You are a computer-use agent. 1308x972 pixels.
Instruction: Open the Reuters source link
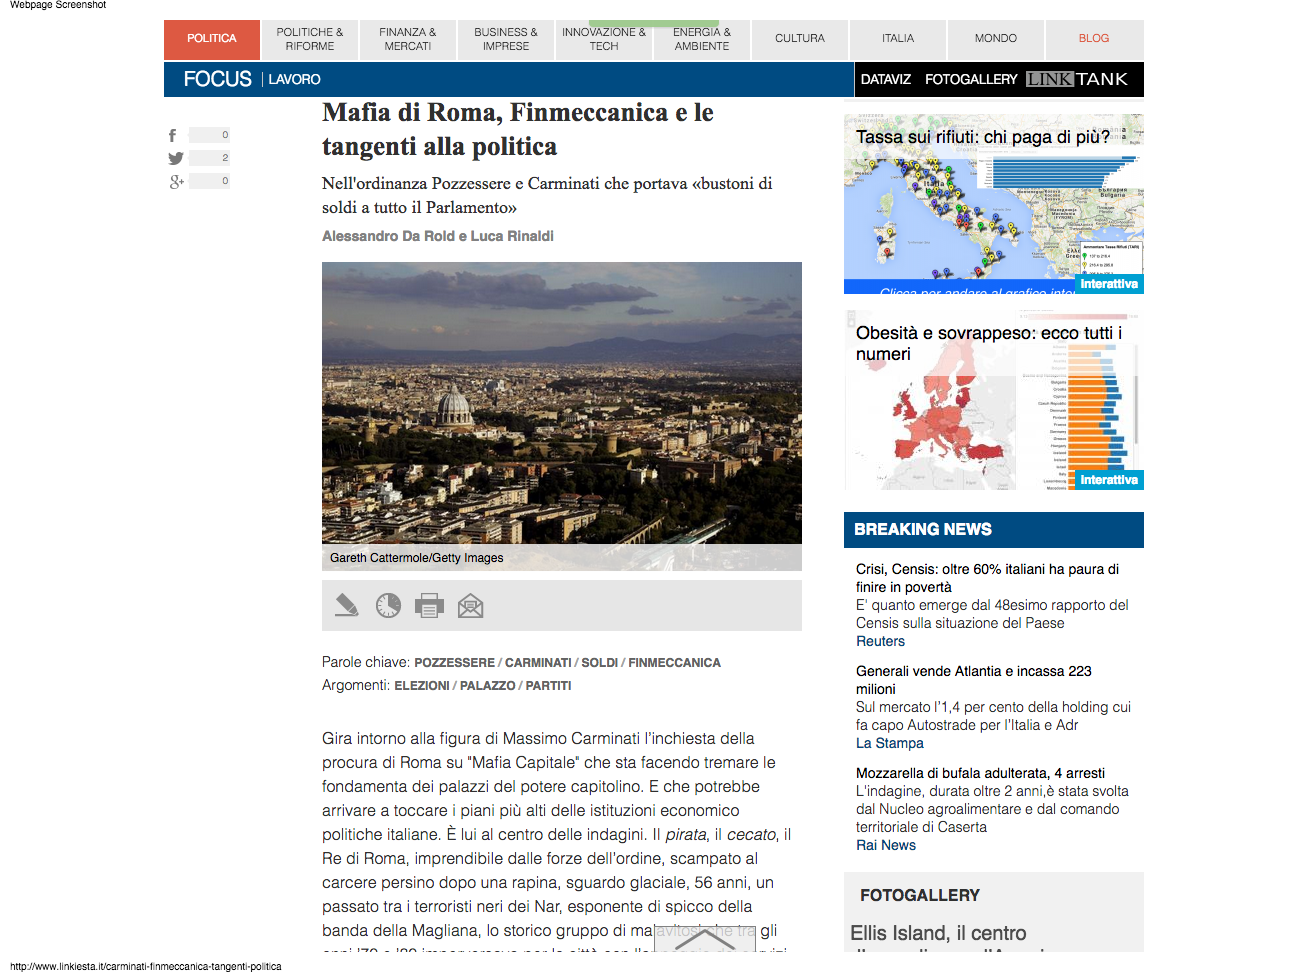click(x=880, y=642)
